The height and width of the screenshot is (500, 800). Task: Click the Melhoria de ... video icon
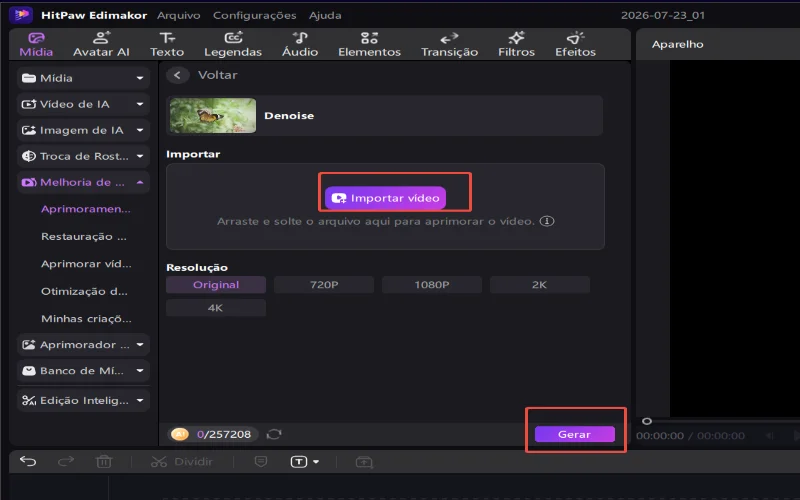coord(29,182)
